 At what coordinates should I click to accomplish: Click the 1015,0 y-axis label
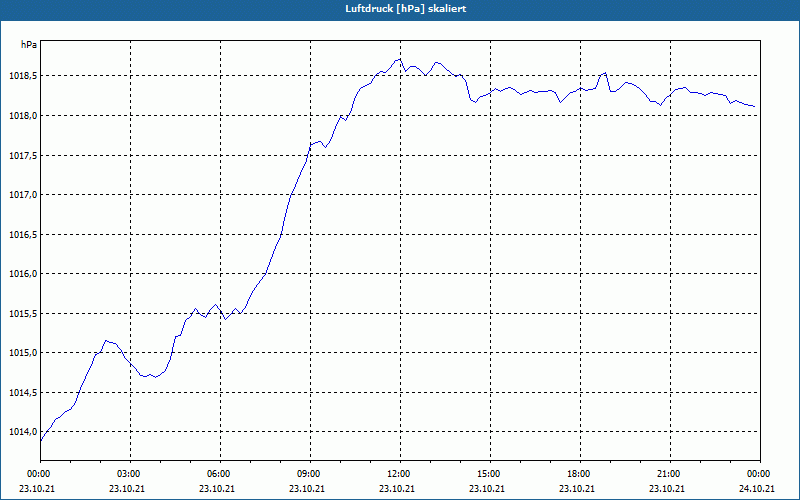pos(21,353)
